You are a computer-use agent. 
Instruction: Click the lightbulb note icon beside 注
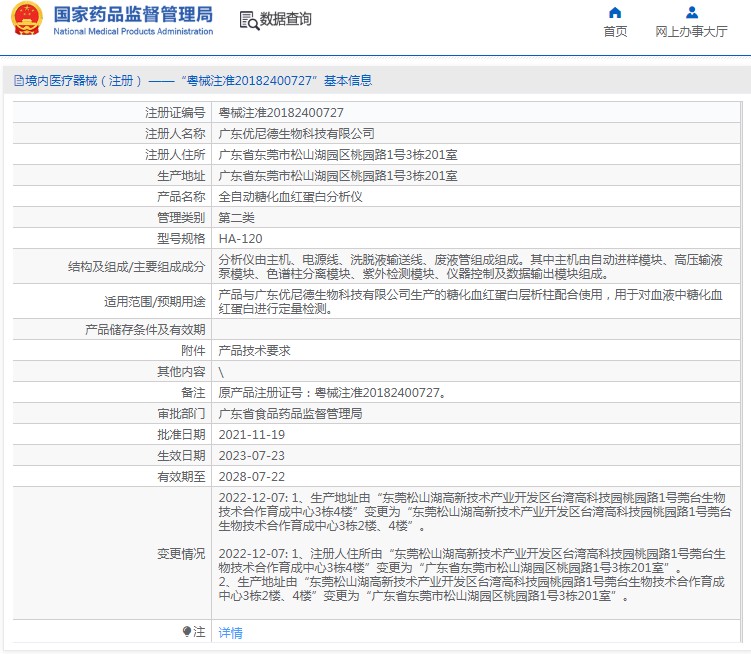point(187,631)
